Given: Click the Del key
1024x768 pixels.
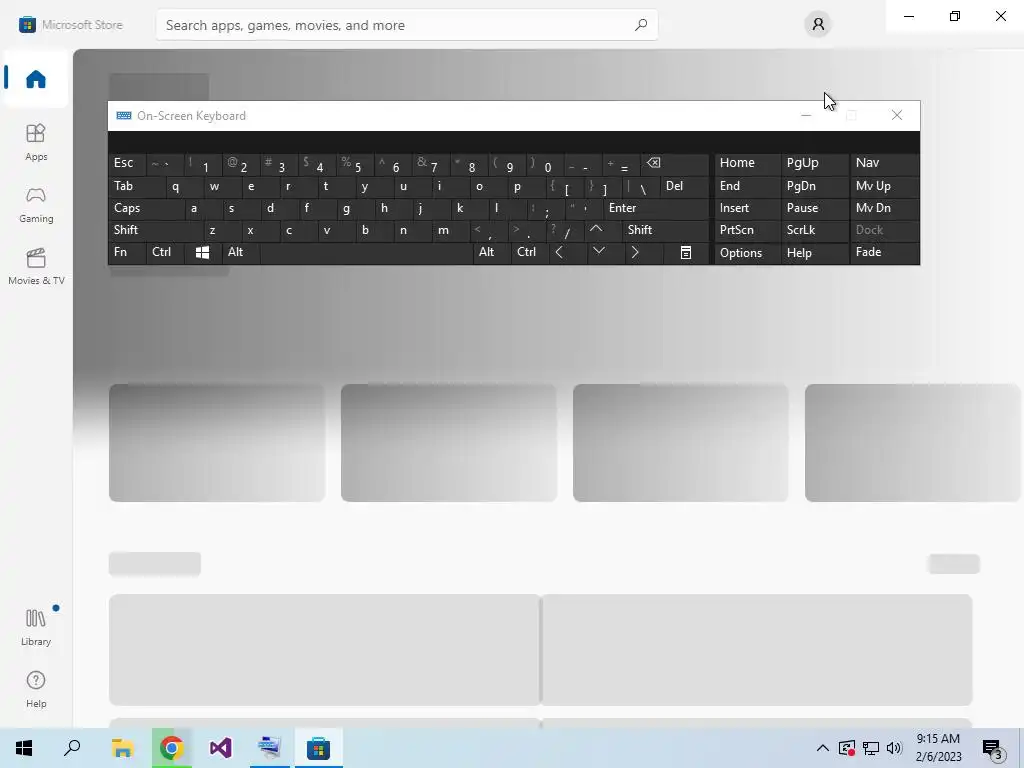Looking at the screenshot, I should (x=684, y=186).
